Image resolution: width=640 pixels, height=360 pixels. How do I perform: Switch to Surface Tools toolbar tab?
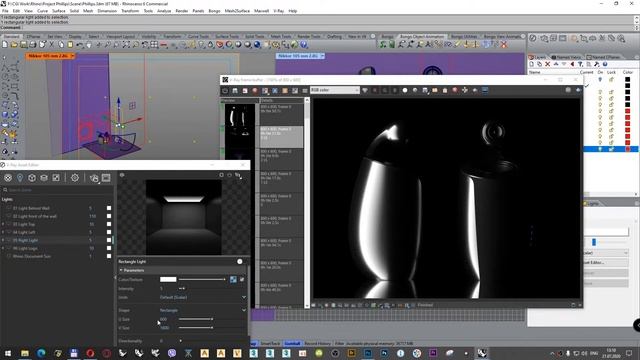pos(227,36)
